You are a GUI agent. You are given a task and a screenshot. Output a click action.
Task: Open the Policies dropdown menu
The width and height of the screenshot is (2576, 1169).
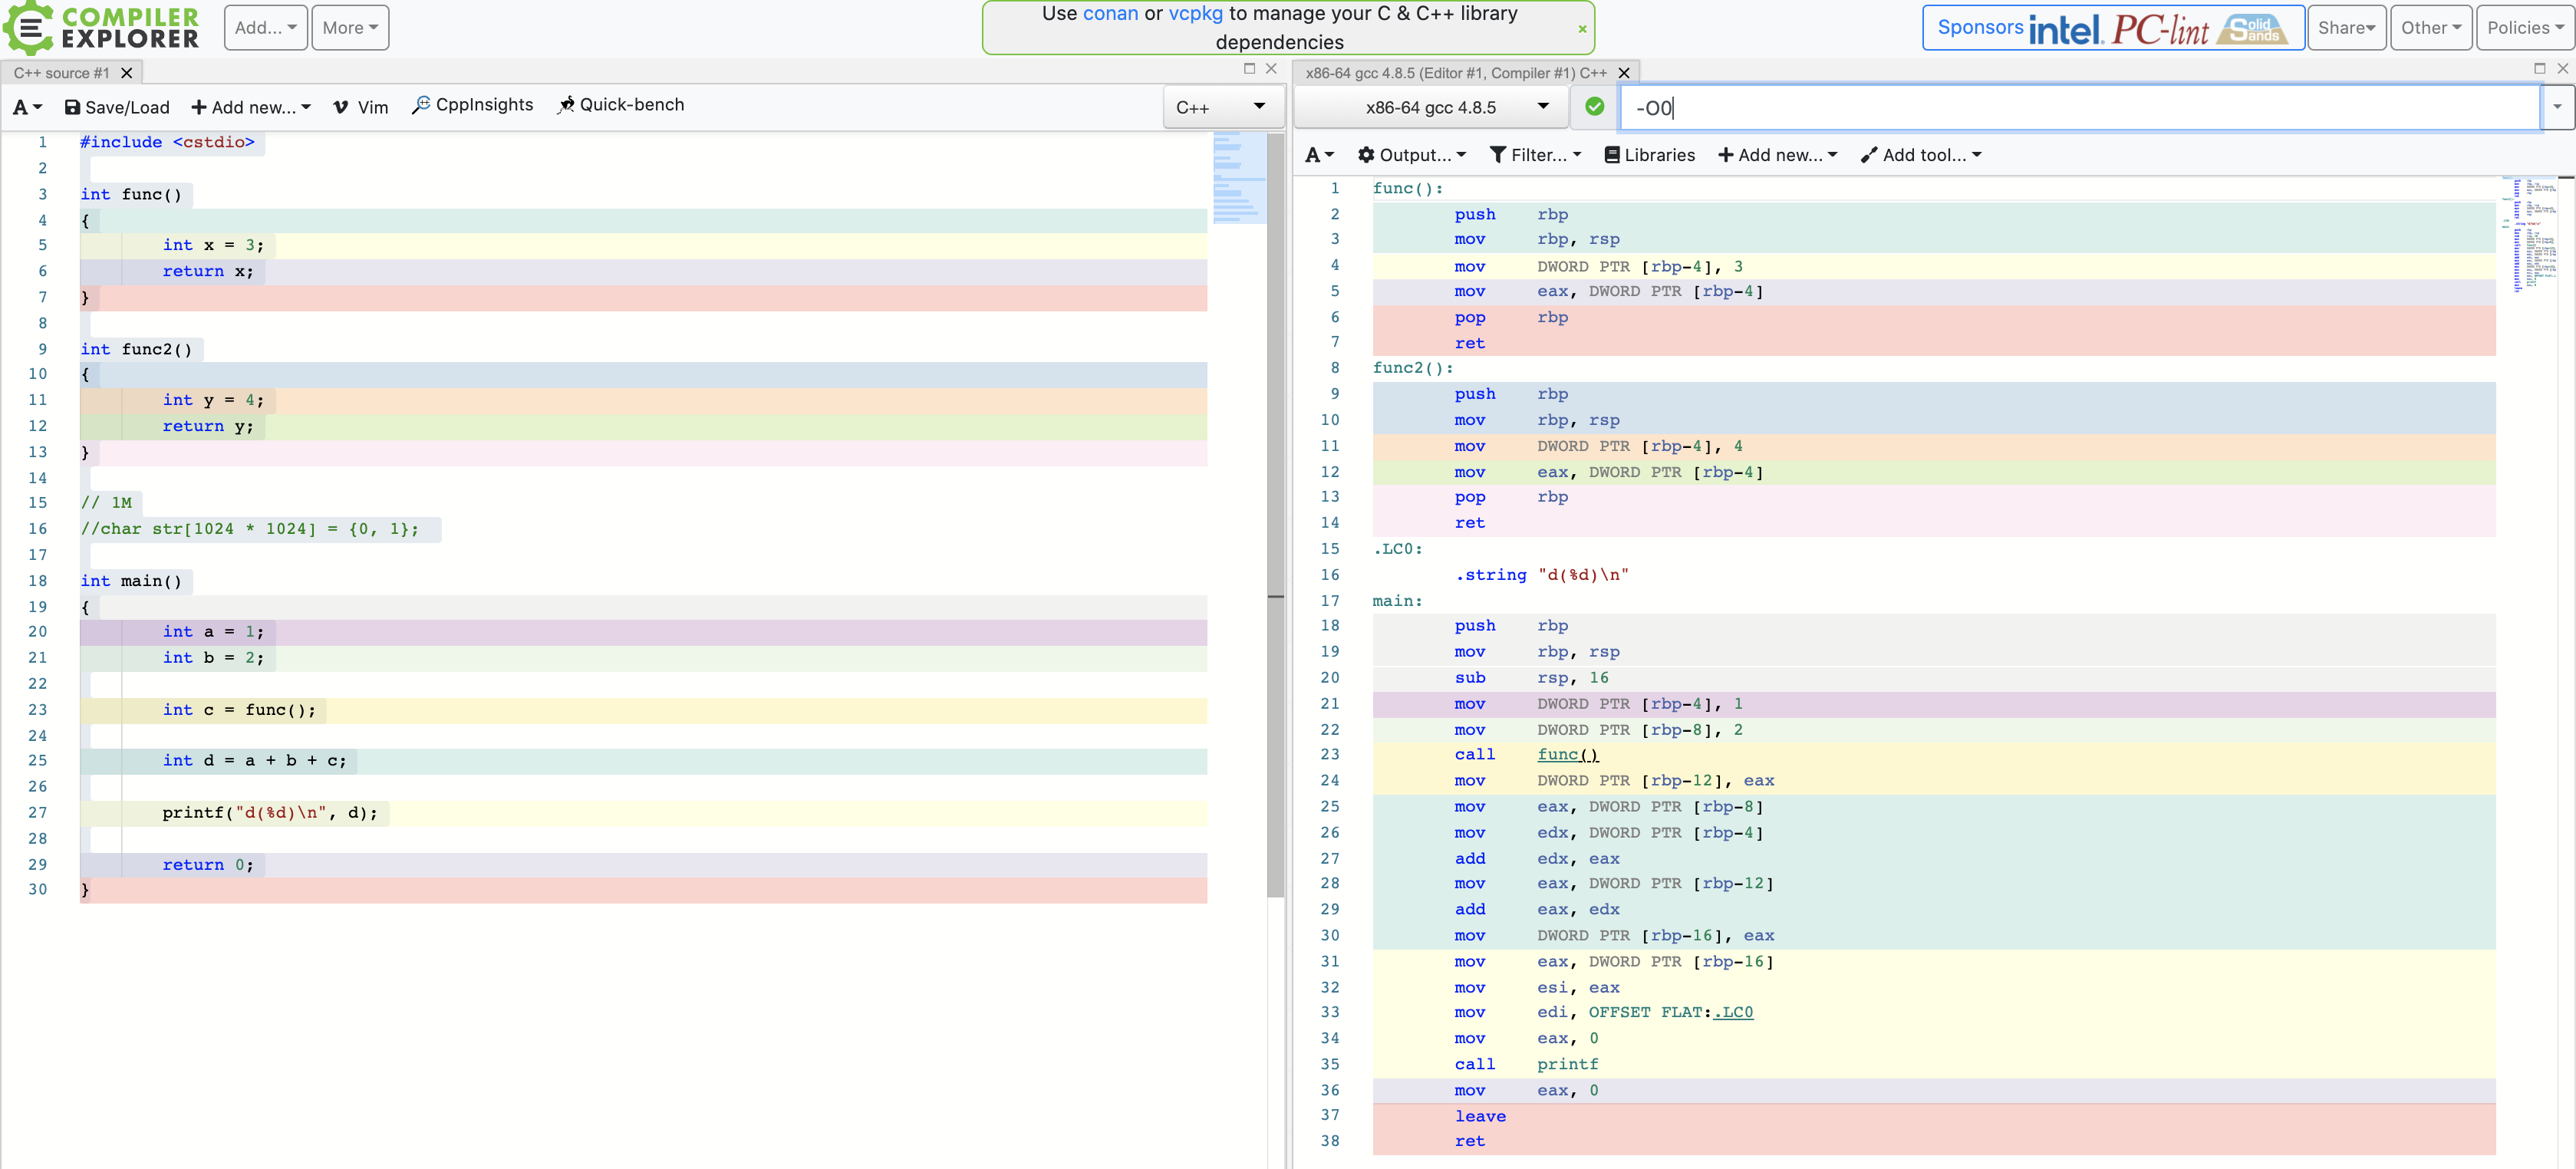tap(2525, 28)
